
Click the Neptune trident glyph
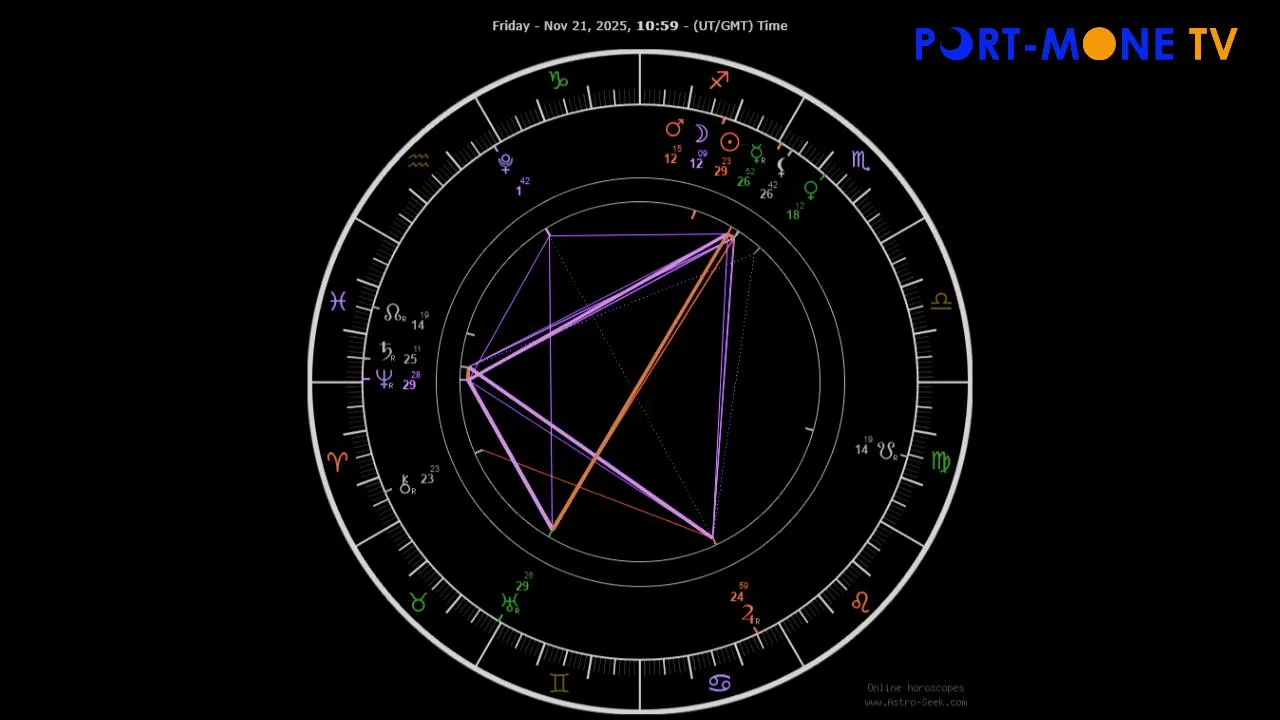(x=384, y=379)
